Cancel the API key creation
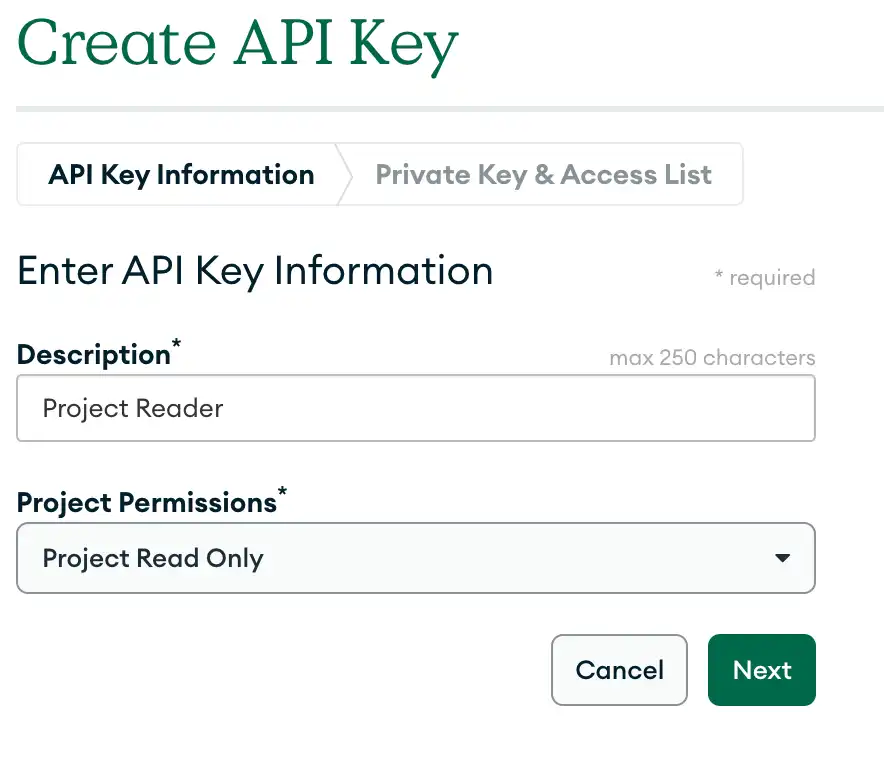This screenshot has width=884, height=758. (619, 670)
